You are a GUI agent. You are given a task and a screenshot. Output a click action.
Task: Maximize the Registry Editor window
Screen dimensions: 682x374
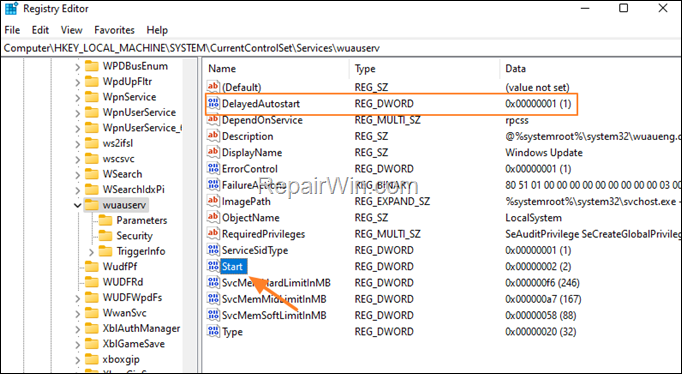[x=623, y=8]
